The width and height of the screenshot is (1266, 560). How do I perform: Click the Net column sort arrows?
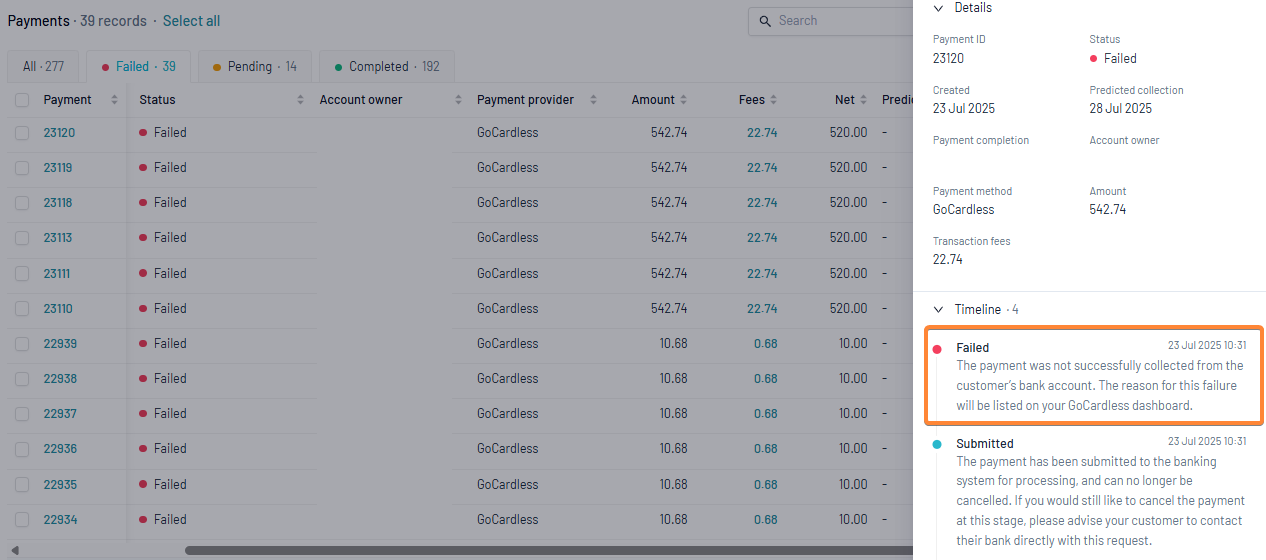pyautogui.click(x=864, y=100)
